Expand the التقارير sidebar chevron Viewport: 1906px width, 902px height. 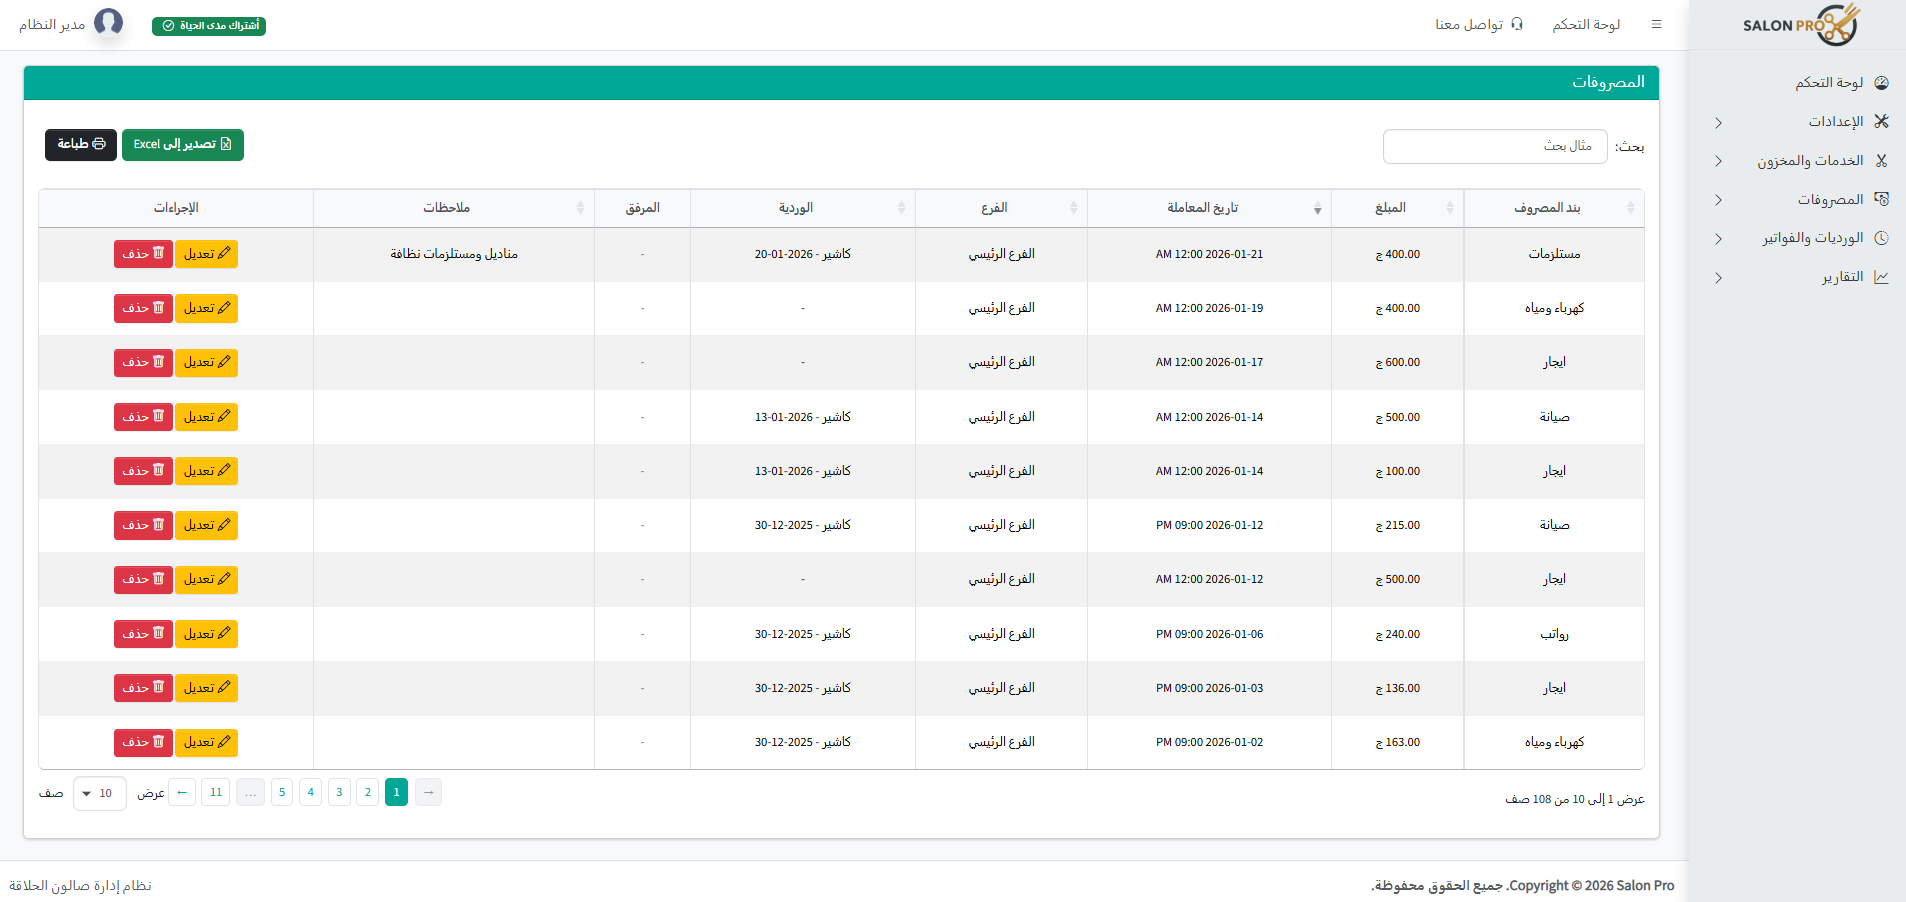pyautogui.click(x=1719, y=278)
